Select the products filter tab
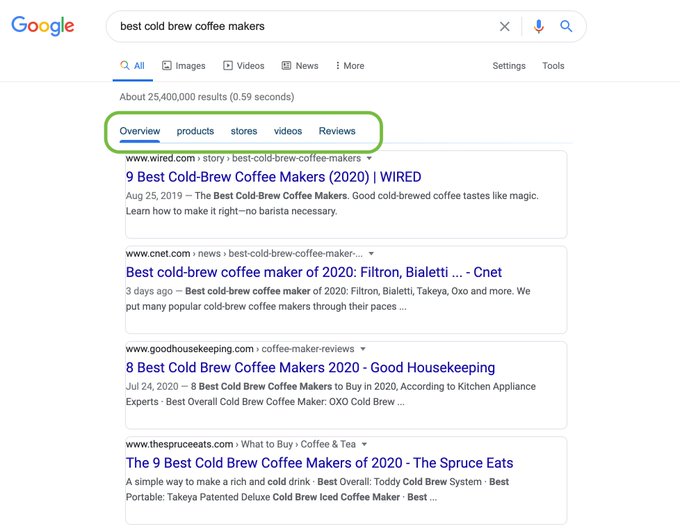 195,131
